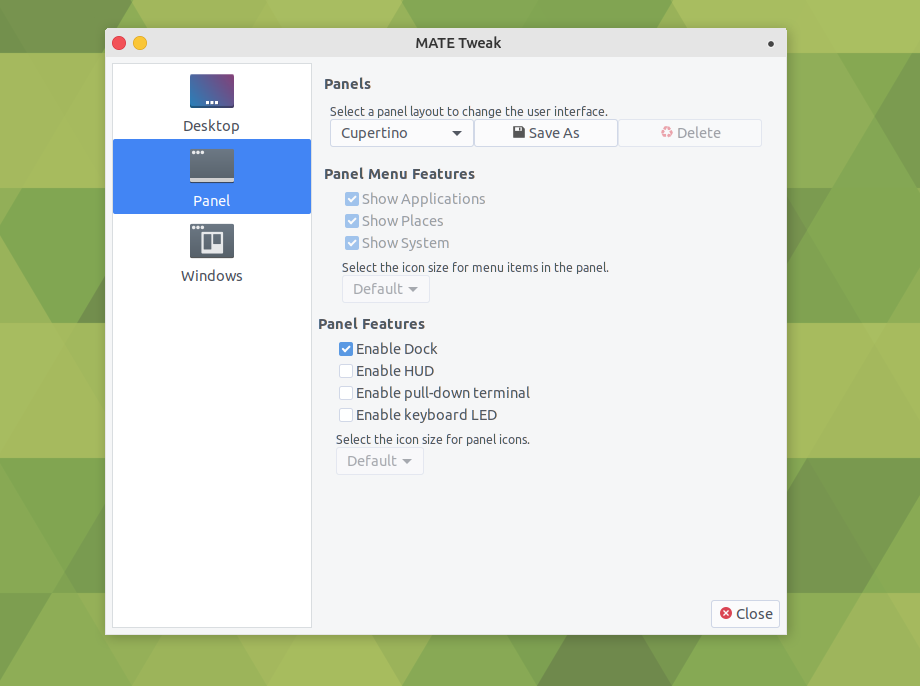920x686 pixels.
Task: Click 'icon size for menu items' text
Action: tap(475, 268)
